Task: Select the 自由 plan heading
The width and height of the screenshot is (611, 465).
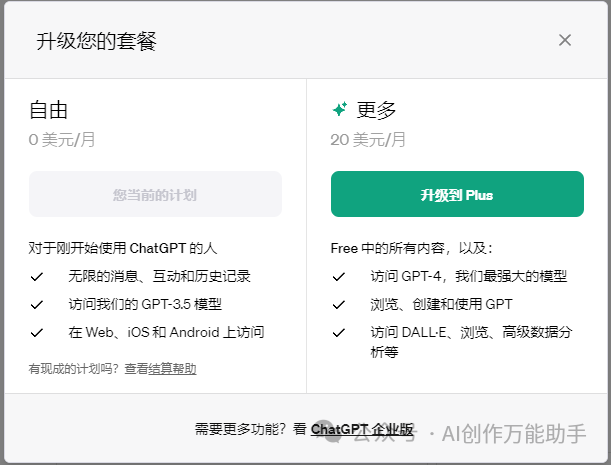Action: (x=49, y=110)
